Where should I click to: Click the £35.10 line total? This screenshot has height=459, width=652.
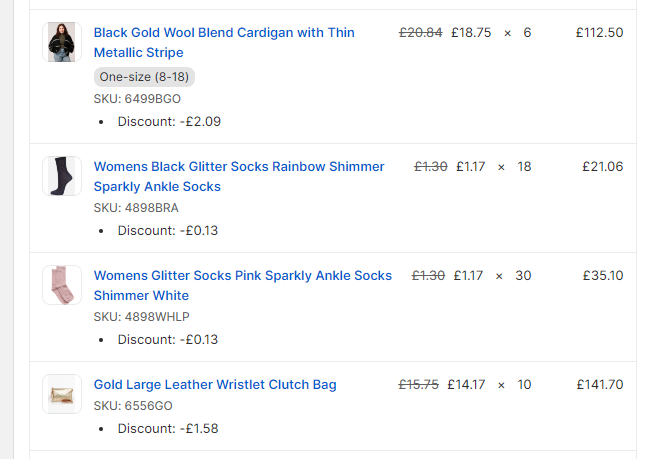pos(602,276)
